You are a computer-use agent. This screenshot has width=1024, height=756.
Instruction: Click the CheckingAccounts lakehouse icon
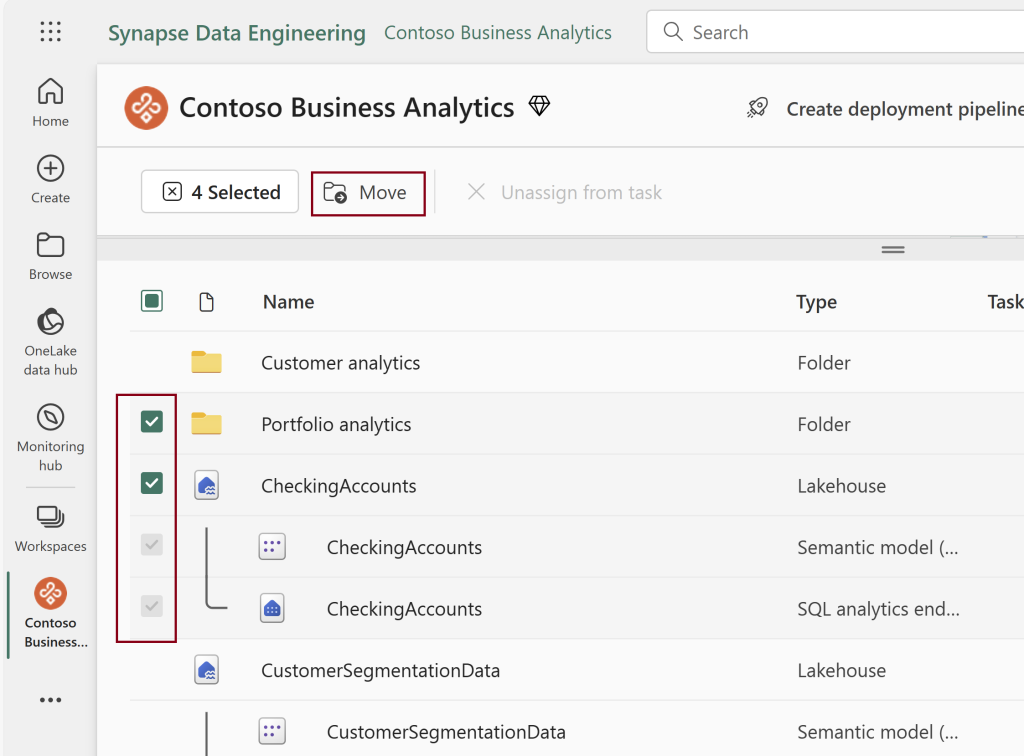[x=206, y=486]
